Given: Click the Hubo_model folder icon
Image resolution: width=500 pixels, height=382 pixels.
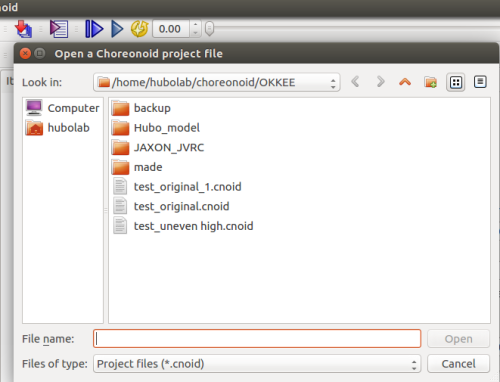Looking at the screenshot, I should point(120,128).
